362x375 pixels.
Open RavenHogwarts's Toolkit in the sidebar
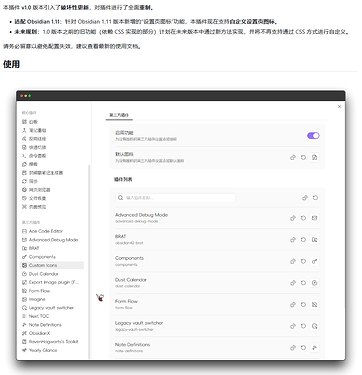pos(50,342)
